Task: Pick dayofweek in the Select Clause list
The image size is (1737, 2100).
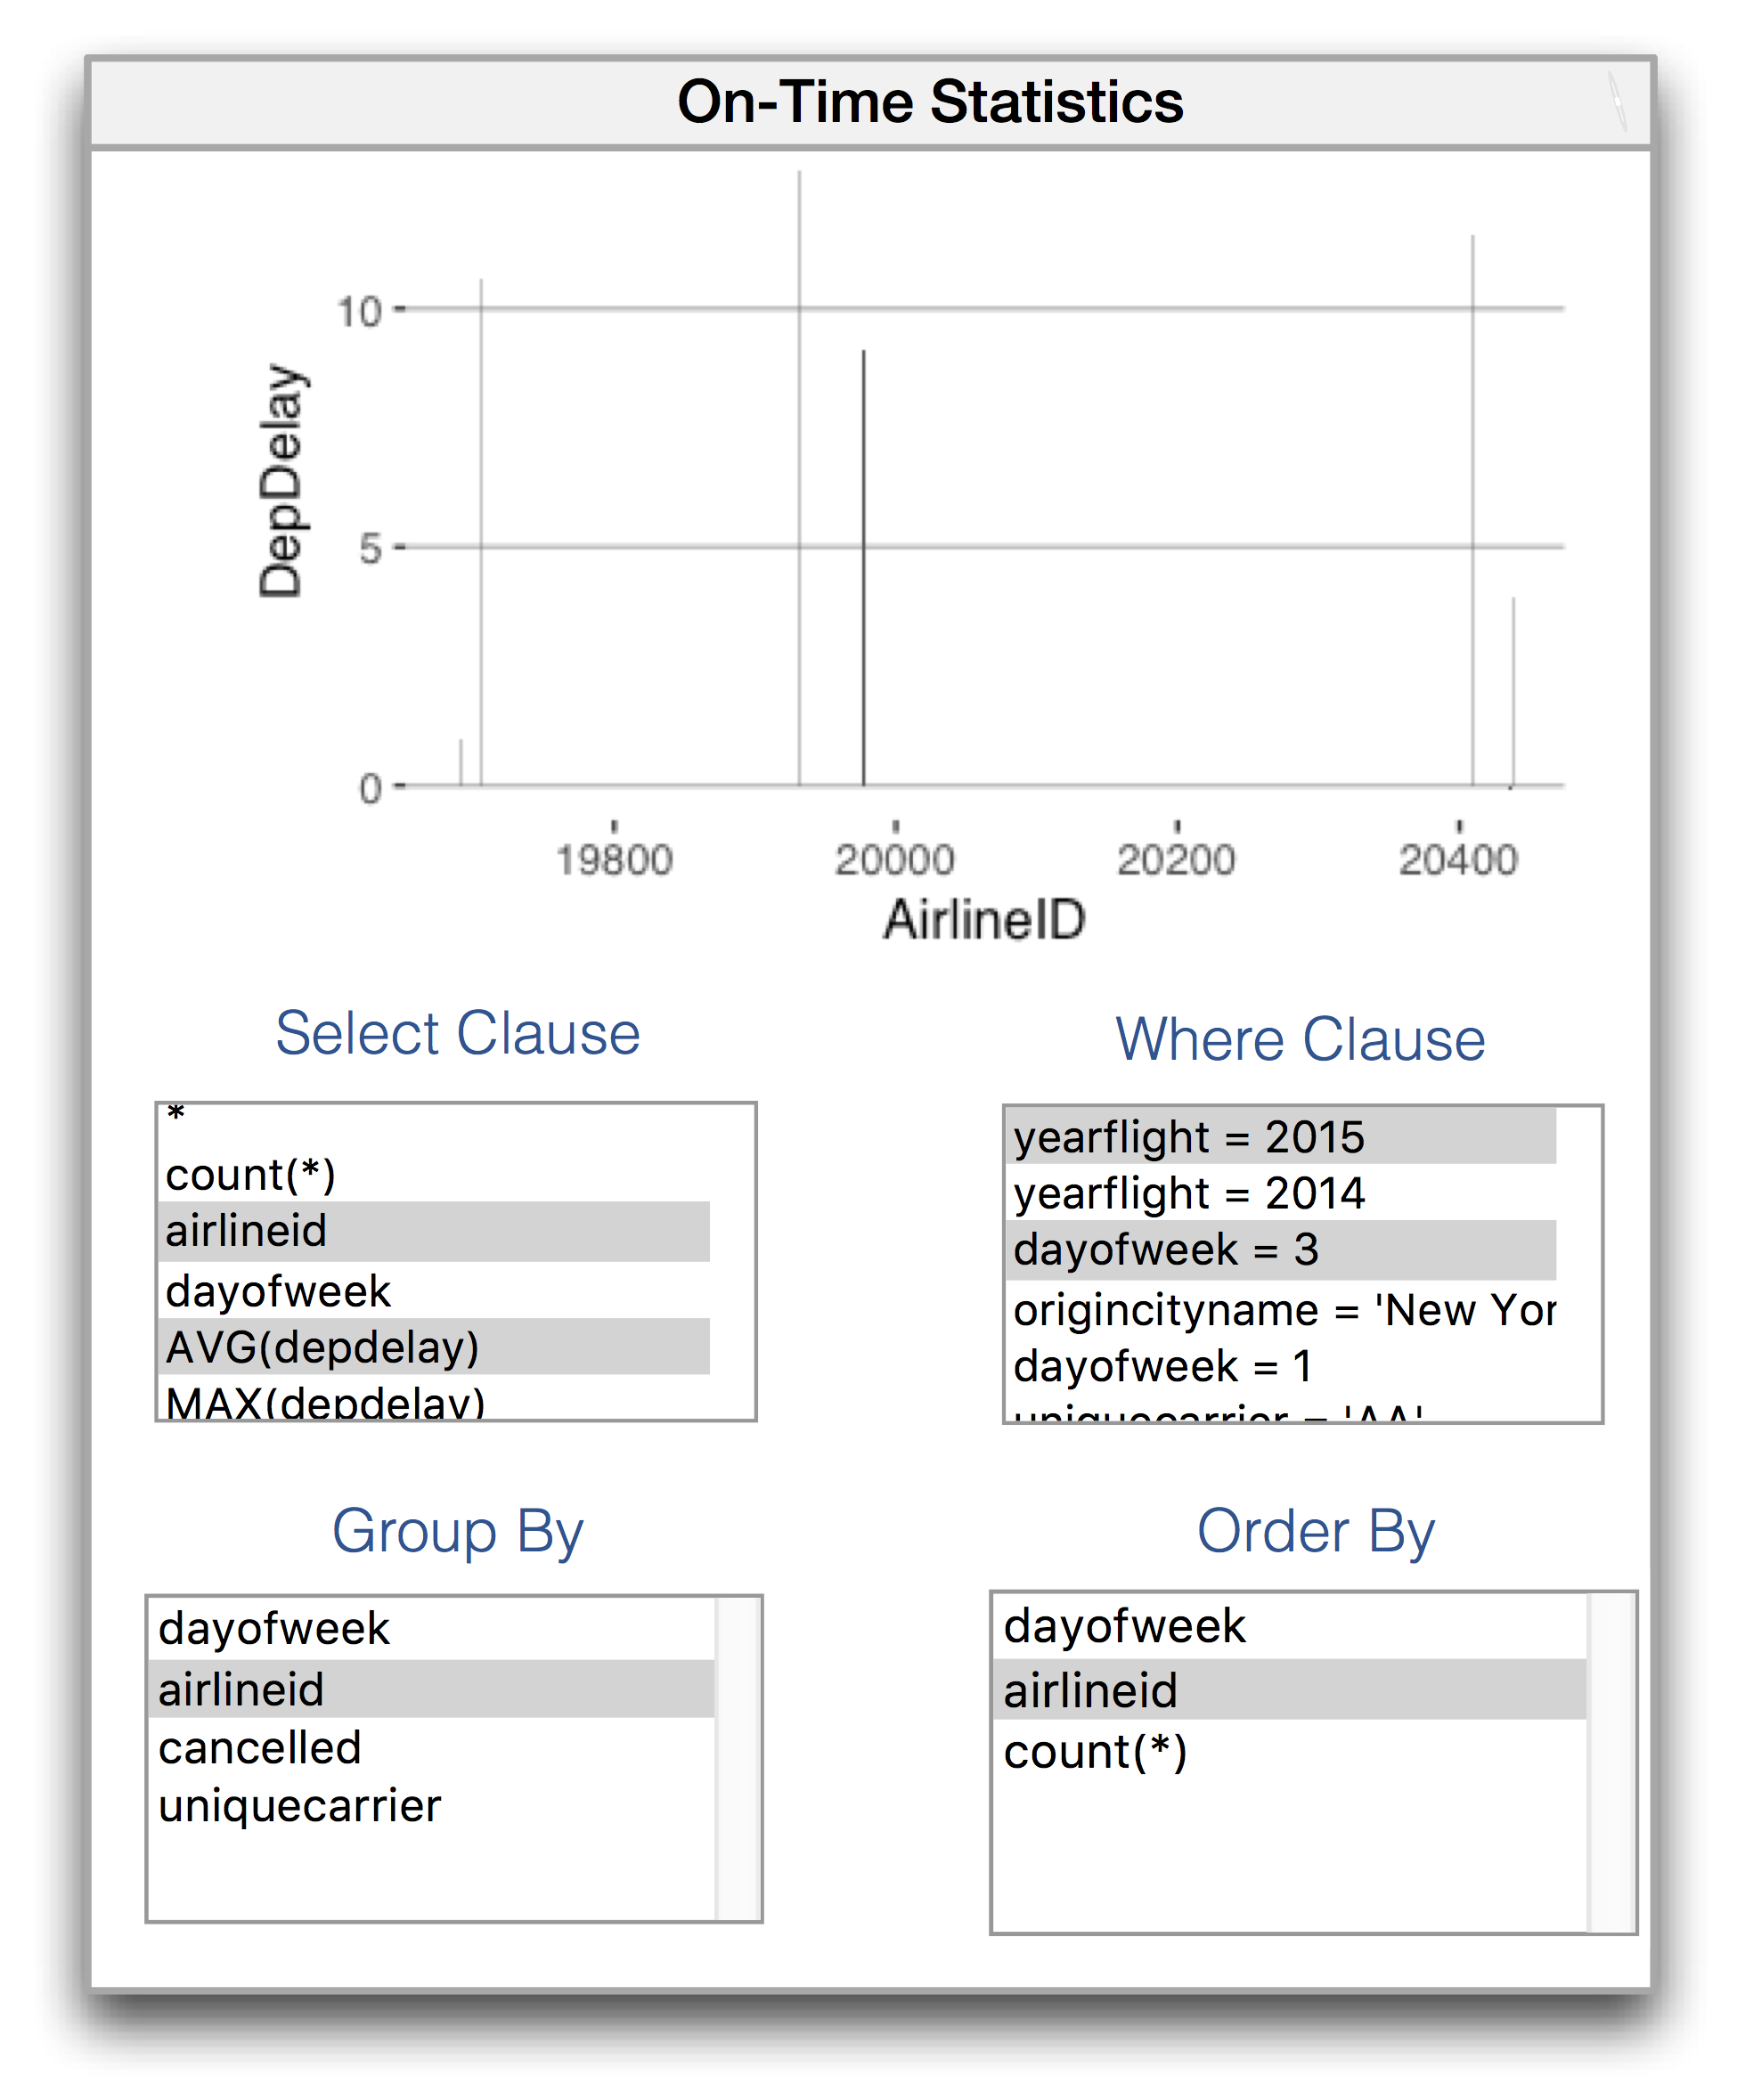Action: 278,1291
